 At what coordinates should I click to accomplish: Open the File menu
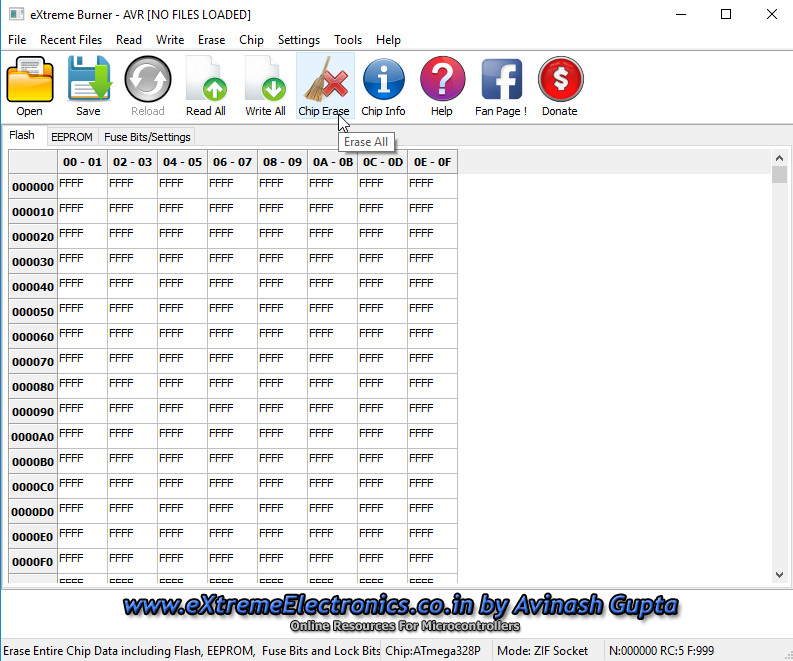tap(17, 40)
